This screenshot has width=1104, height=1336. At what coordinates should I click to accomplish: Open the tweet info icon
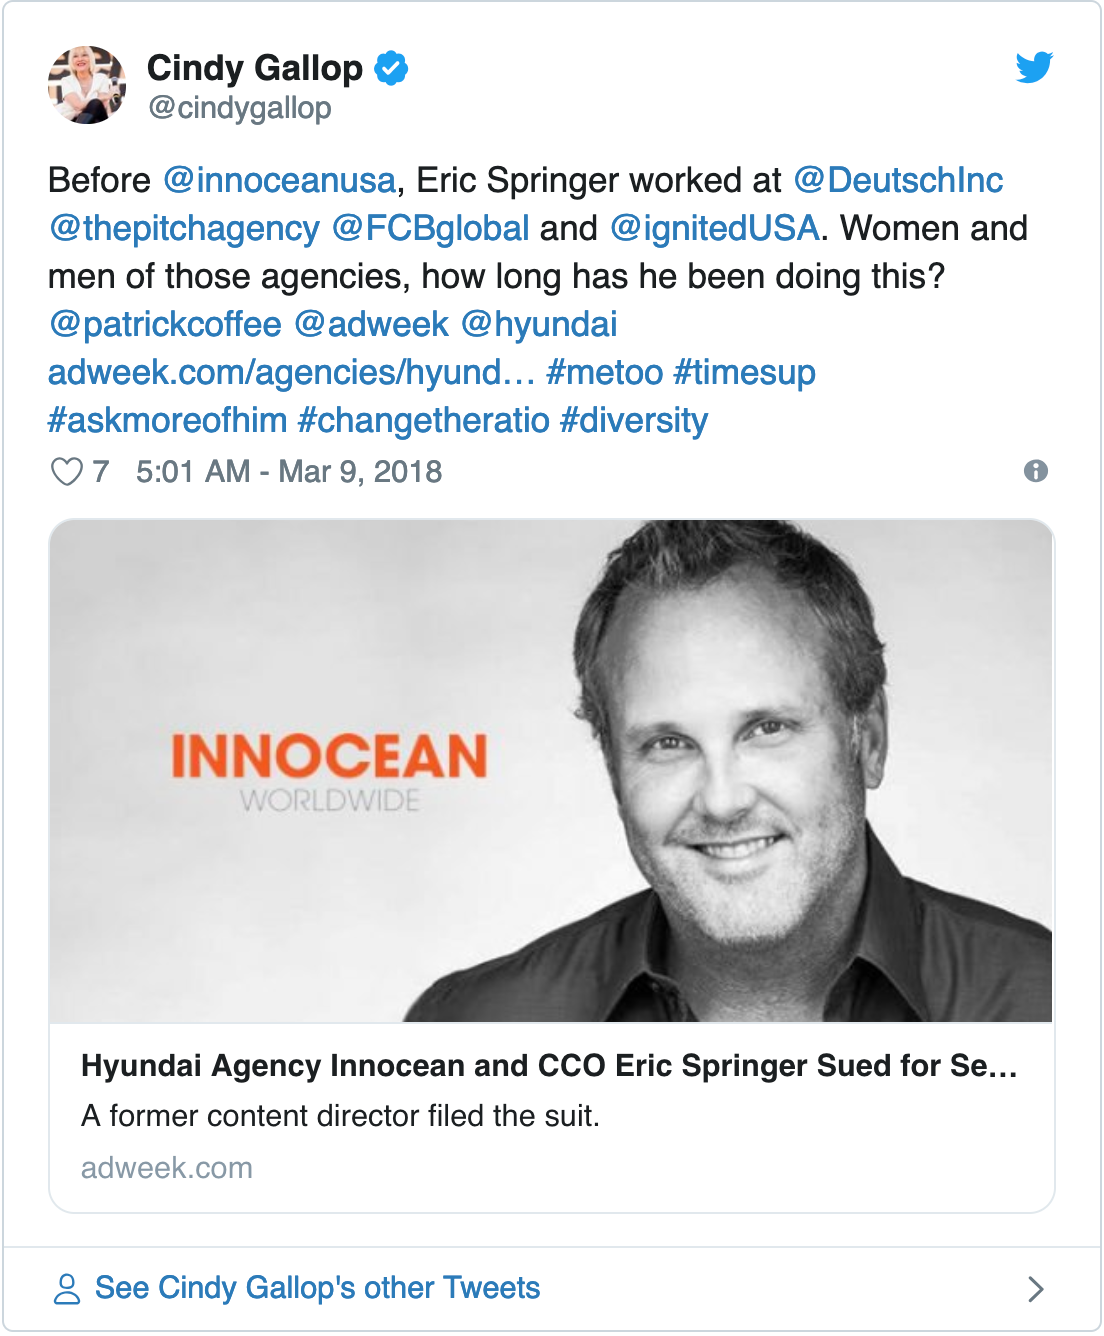click(x=1036, y=471)
